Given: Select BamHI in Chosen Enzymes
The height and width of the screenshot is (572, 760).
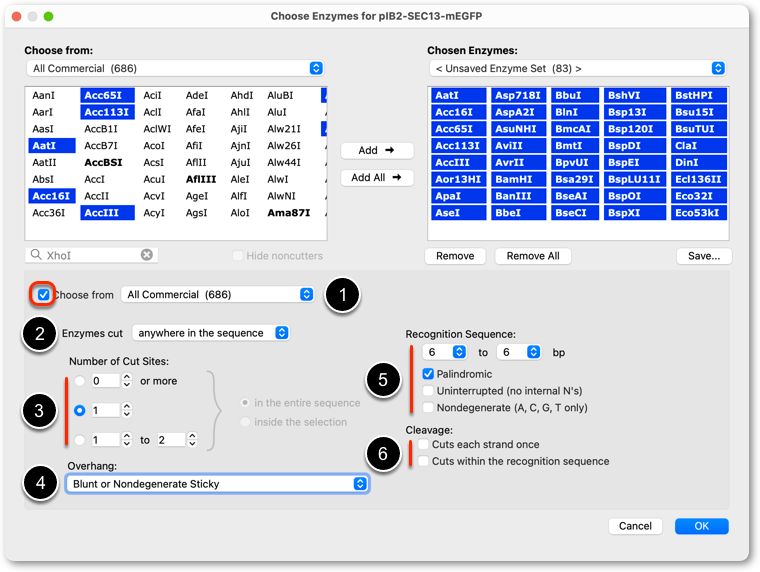Looking at the screenshot, I should (x=518, y=179).
